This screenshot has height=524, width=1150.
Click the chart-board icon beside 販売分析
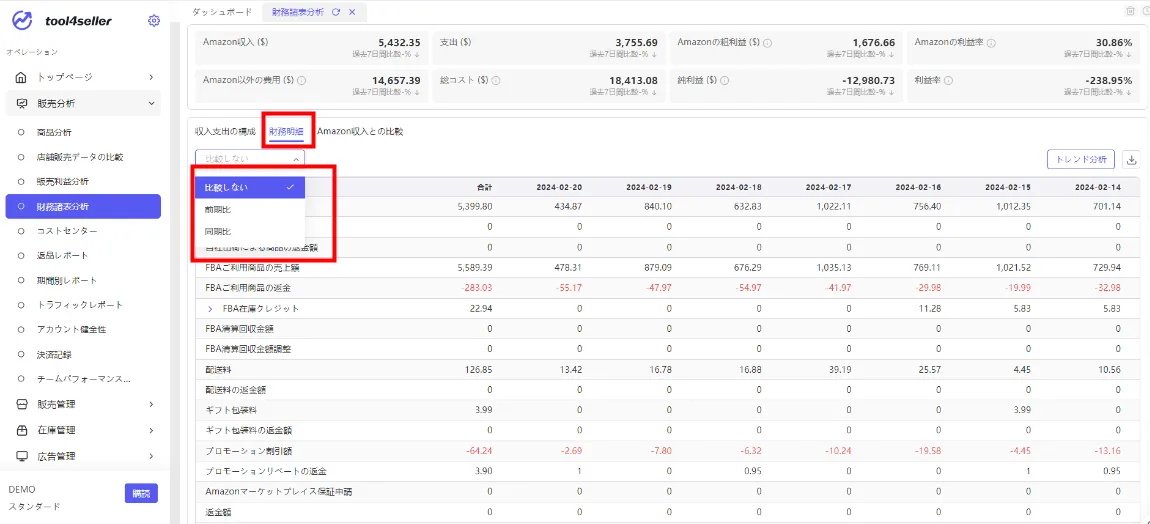pos(22,103)
